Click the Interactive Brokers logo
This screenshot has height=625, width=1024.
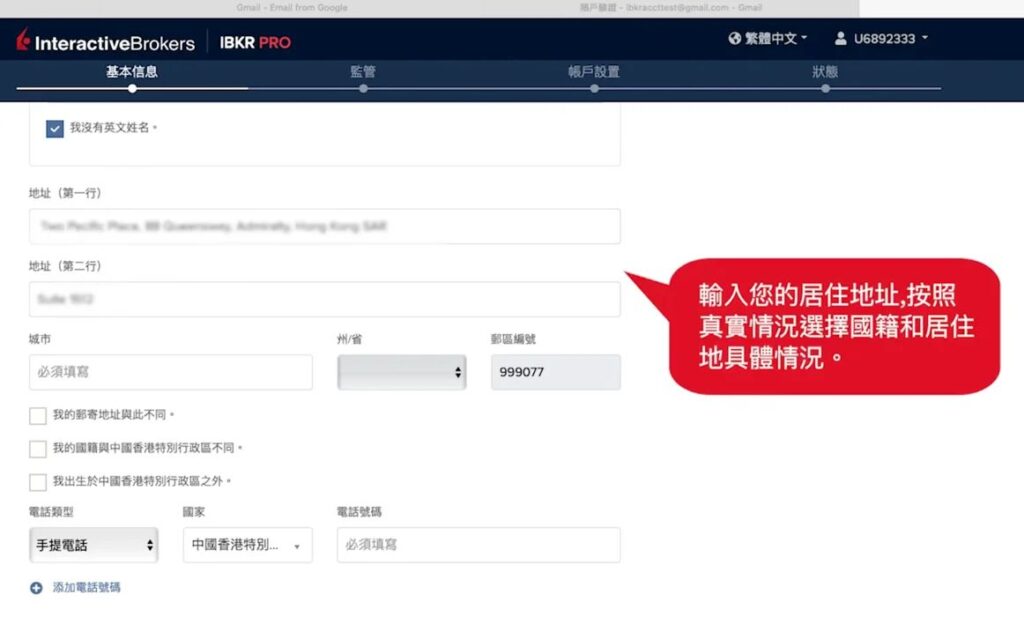105,42
